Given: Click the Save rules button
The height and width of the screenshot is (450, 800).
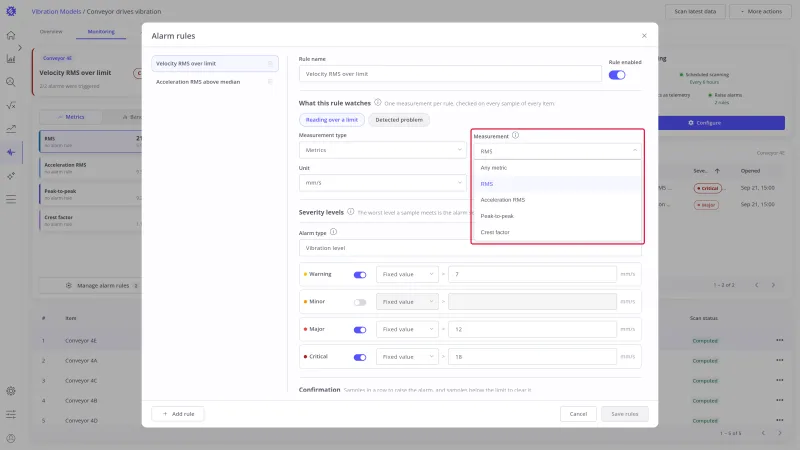Looking at the screenshot, I should (624, 414).
